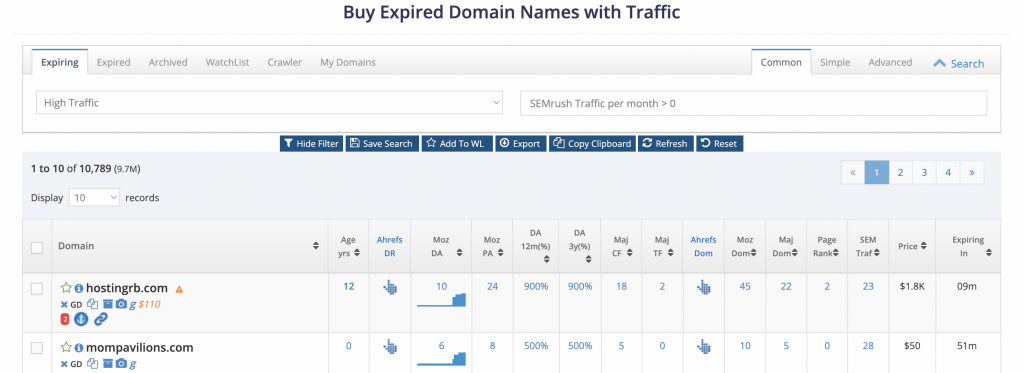
Task: Click red '2' badge under hostingrb.com
Action: 65,319
